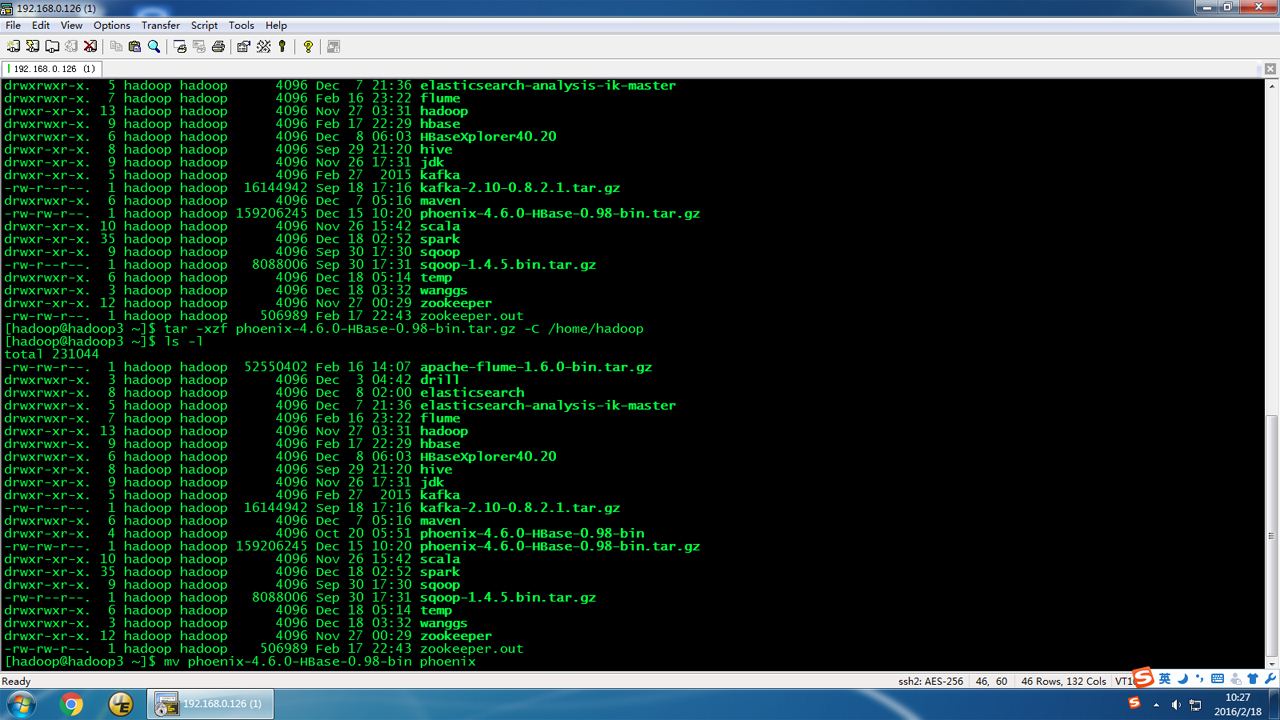Image resolution: width=1280 pixels, height=720 pixels.
Task: Click the Sogou S logo on IME bar
Action: 1143,678
